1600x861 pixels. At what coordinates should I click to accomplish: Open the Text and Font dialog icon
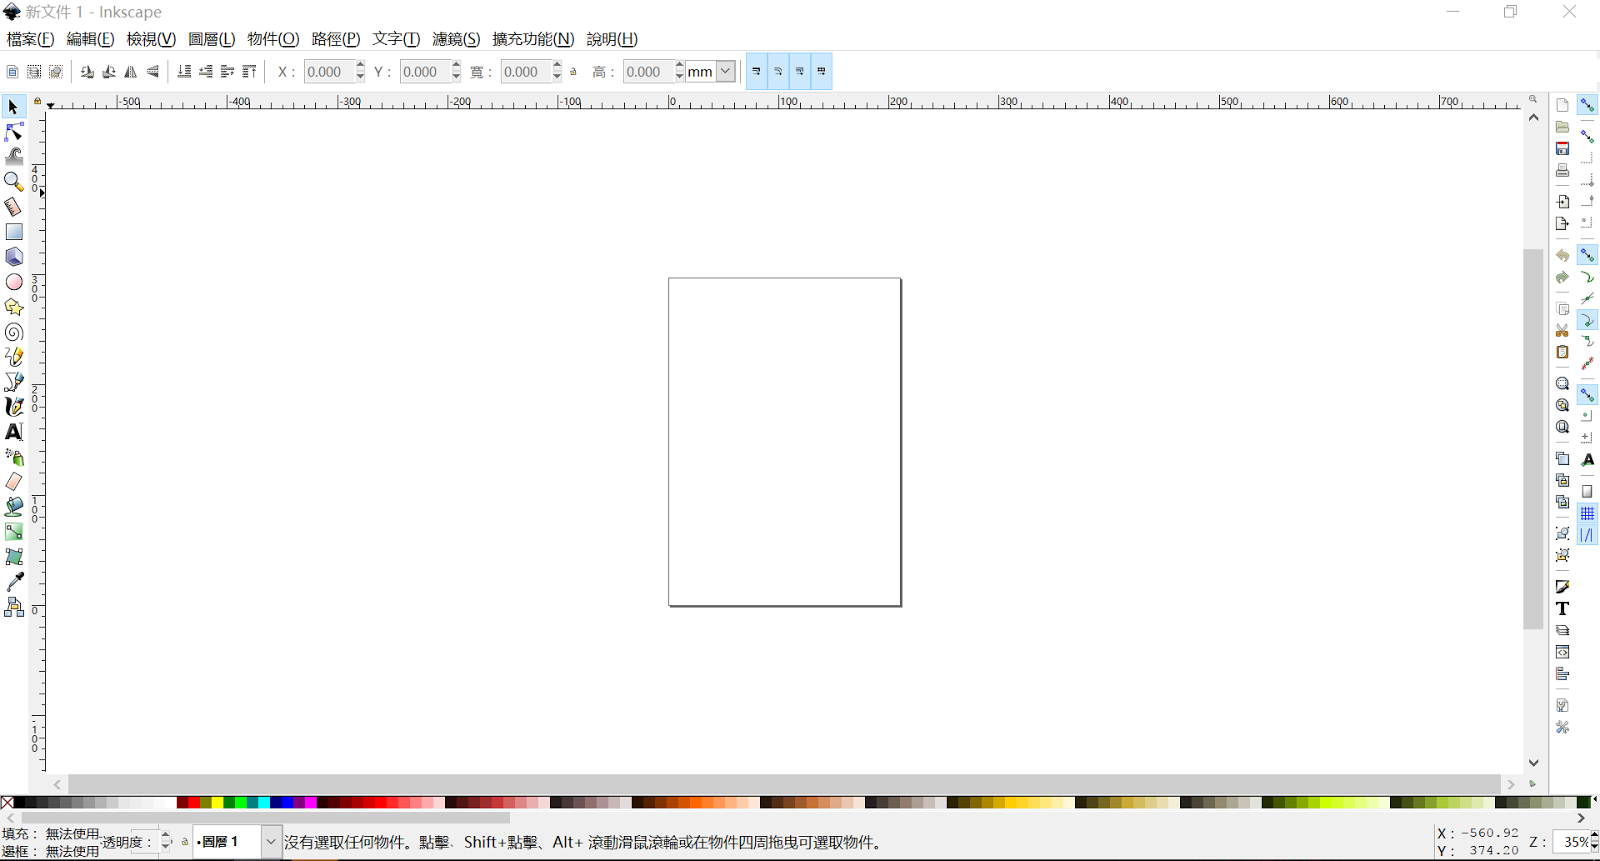tap(1562, 609)
